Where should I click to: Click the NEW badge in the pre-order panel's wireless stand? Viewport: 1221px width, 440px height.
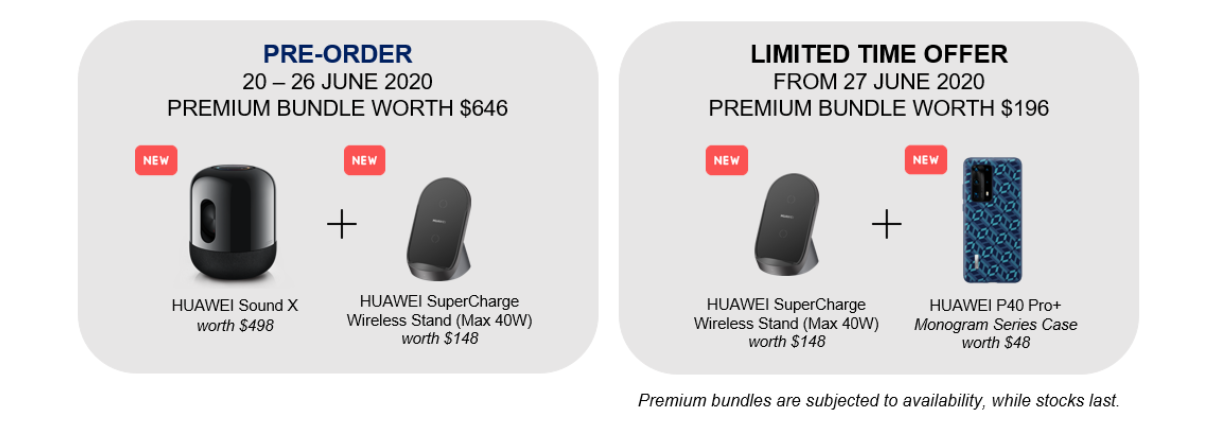tap(365, 160)
